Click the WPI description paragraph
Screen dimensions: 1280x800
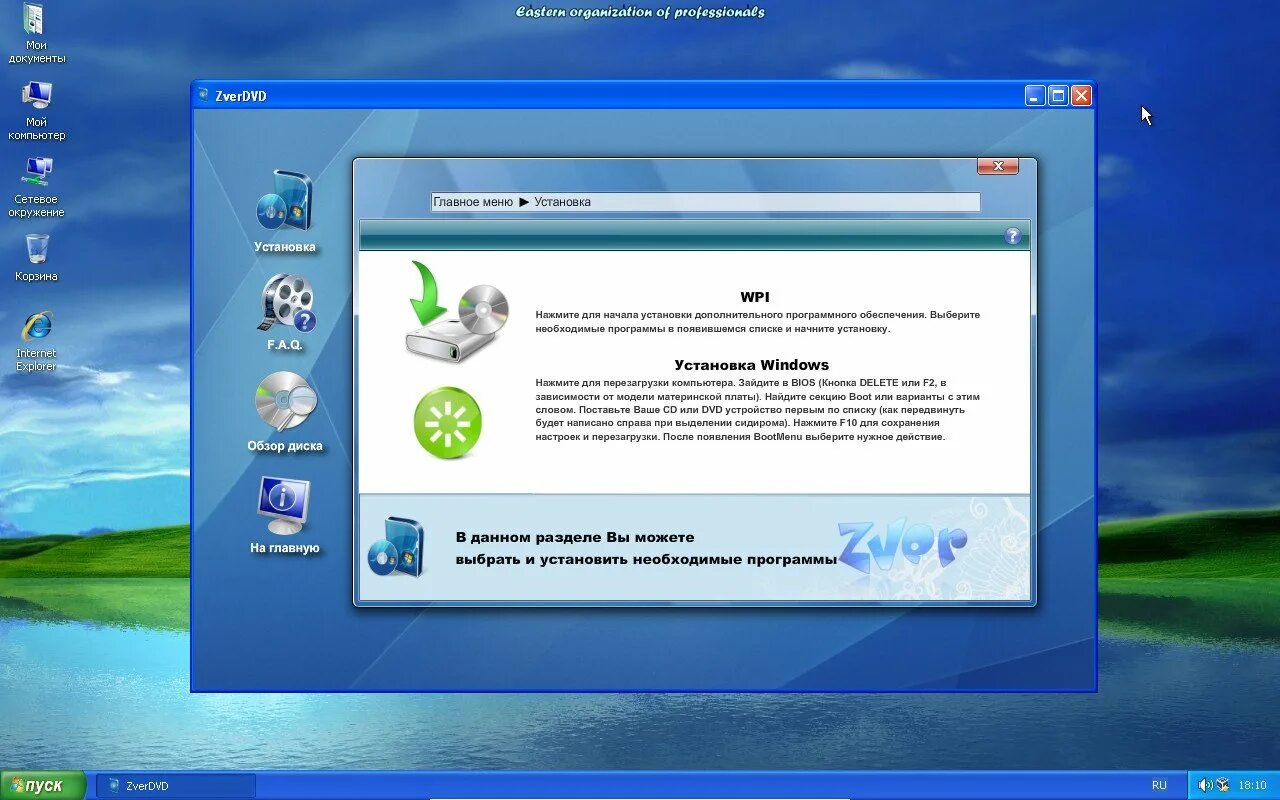click(757, 321)
